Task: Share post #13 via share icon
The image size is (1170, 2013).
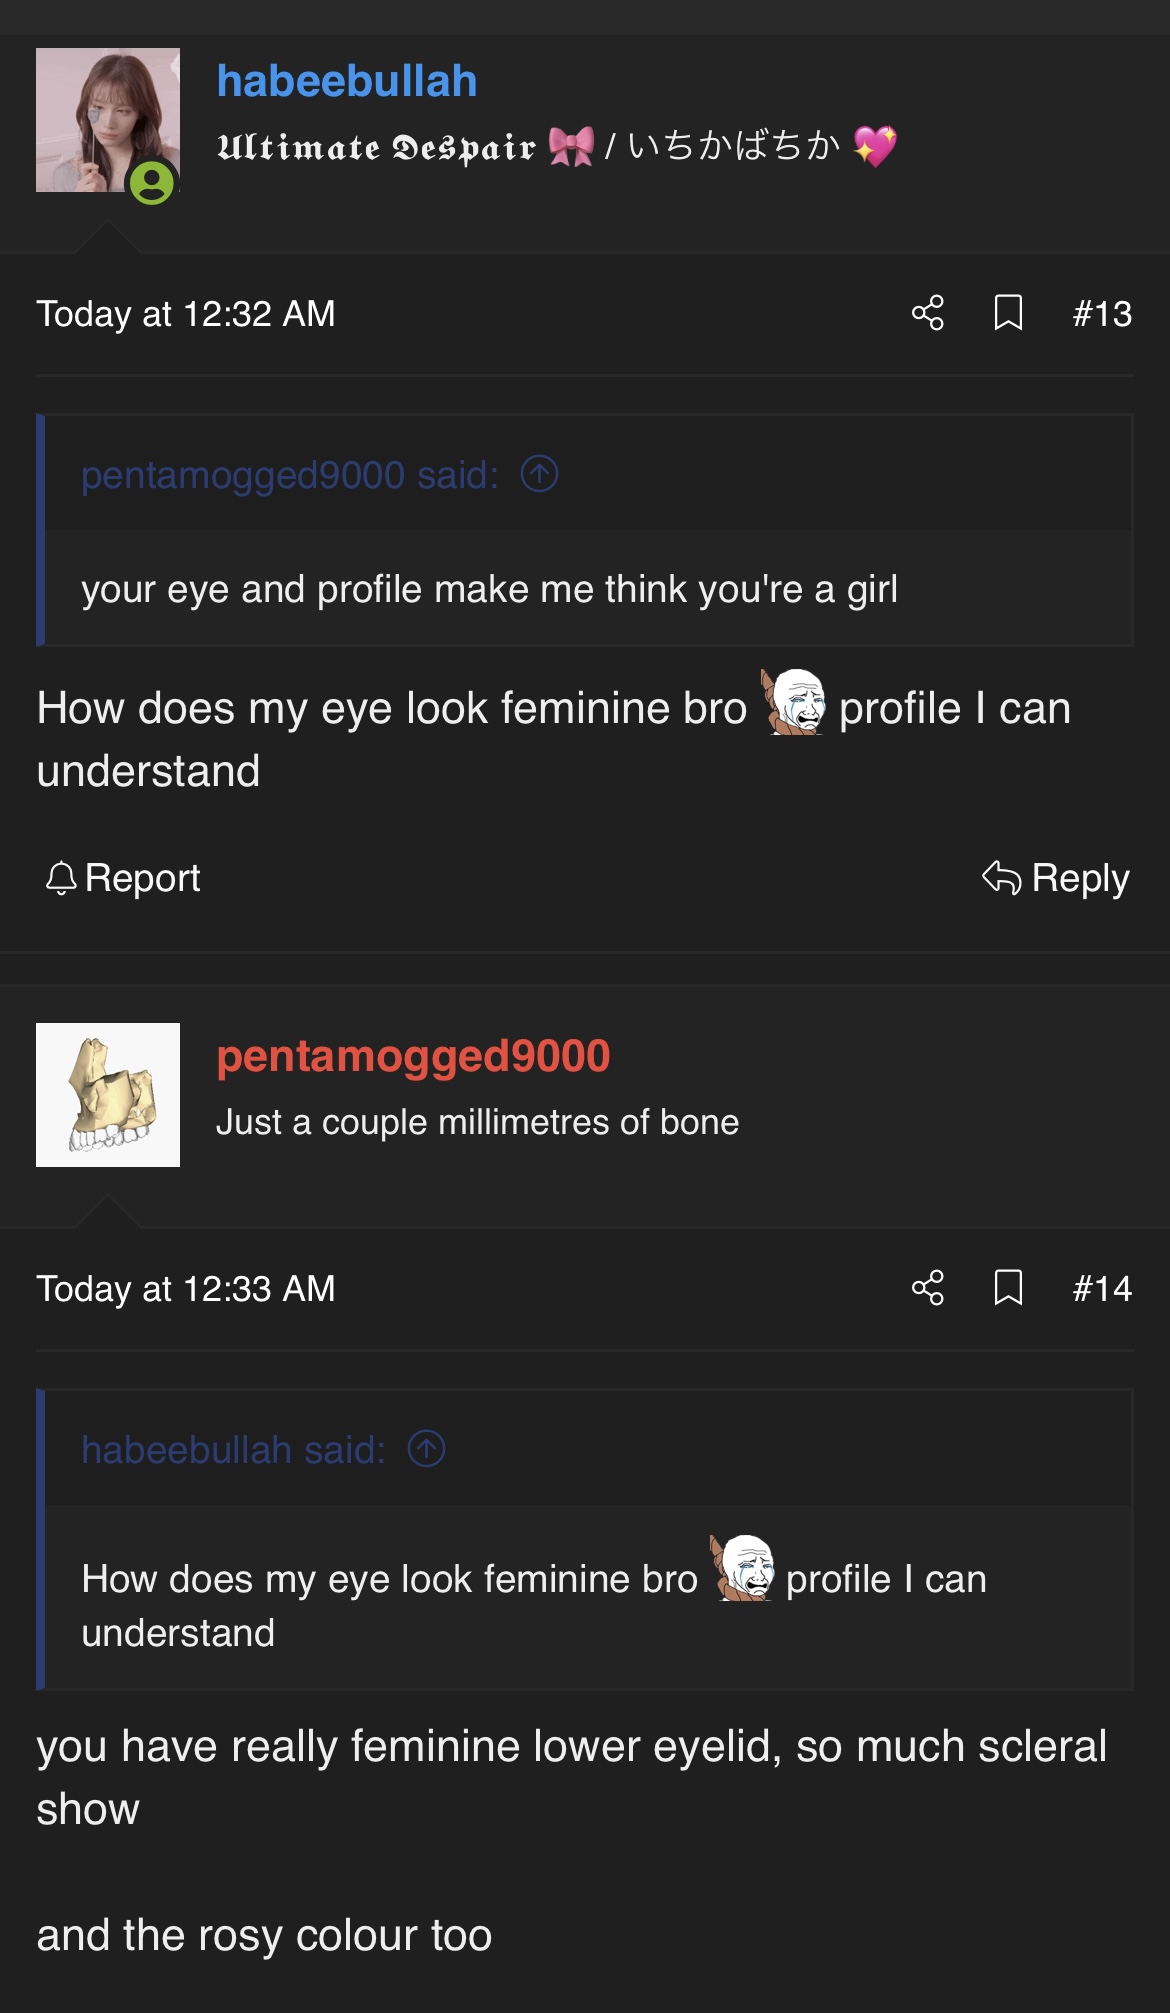Action: pos(928,313)
